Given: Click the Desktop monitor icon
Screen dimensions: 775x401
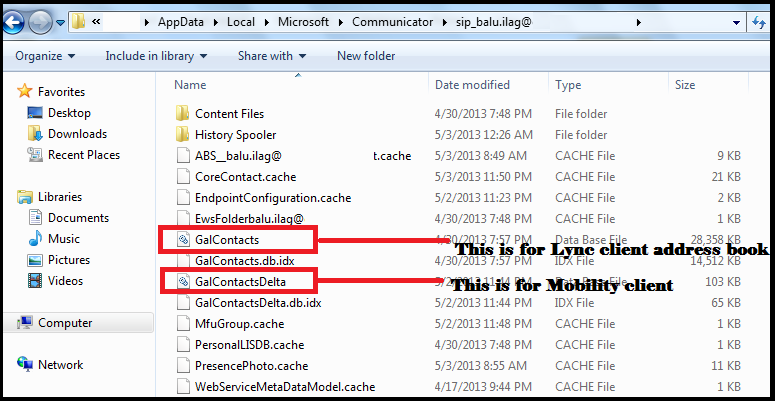Looking at the screenshot, I should 35,113.
